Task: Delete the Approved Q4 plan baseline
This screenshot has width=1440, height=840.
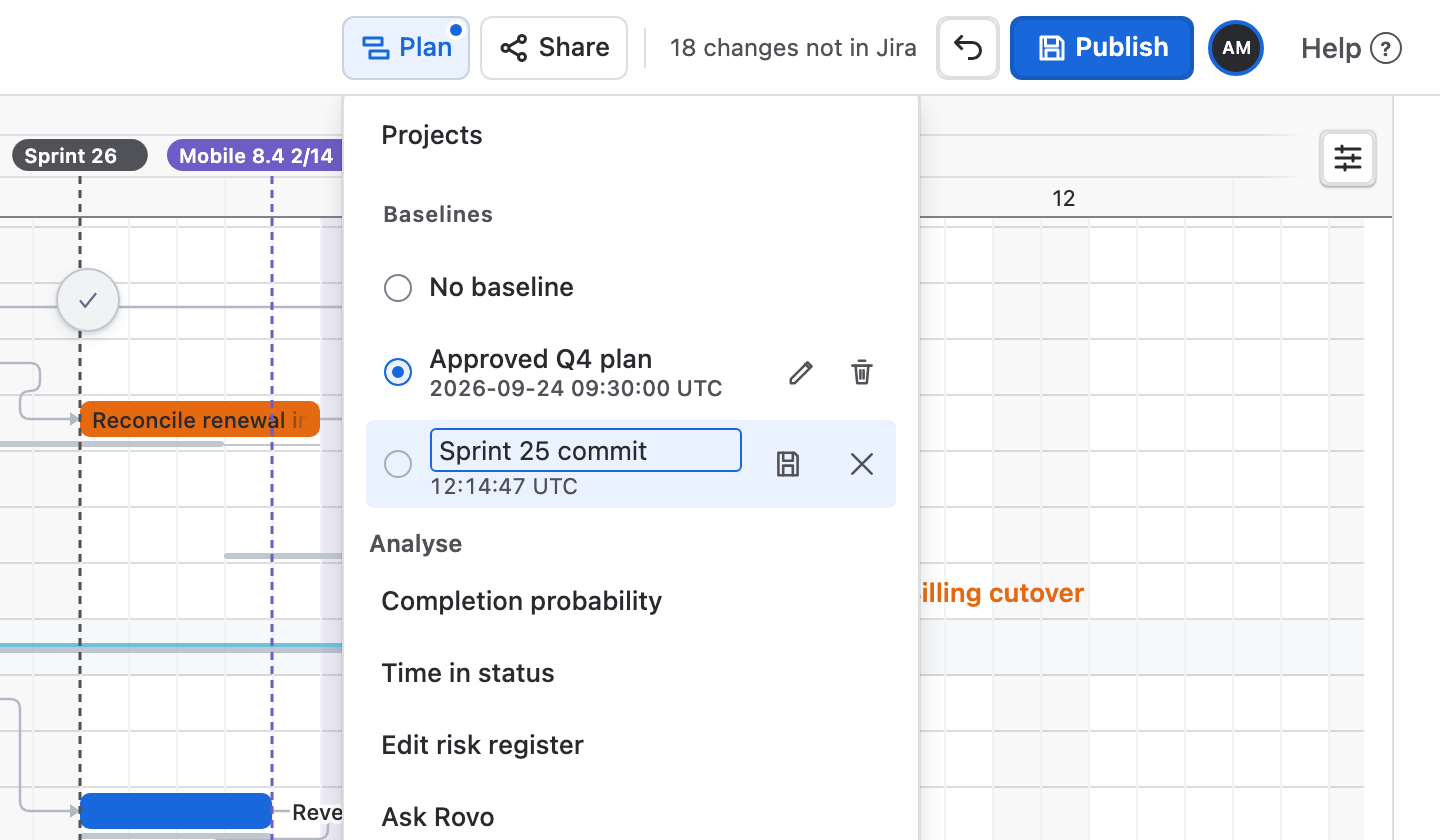Action: click(x=862, y=373)
